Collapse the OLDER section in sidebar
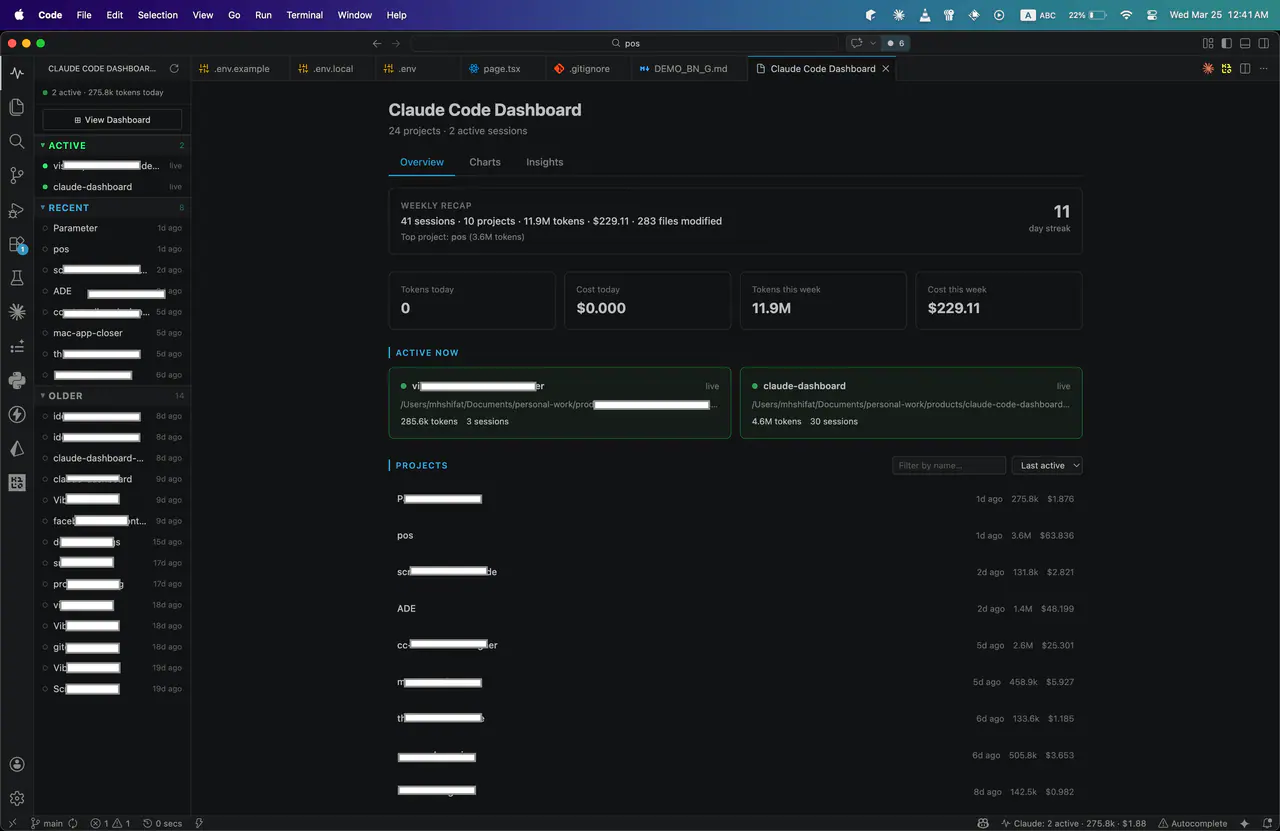Image resolution: width=1280 pixels, height=831 pixels. [x=112, y=396]
